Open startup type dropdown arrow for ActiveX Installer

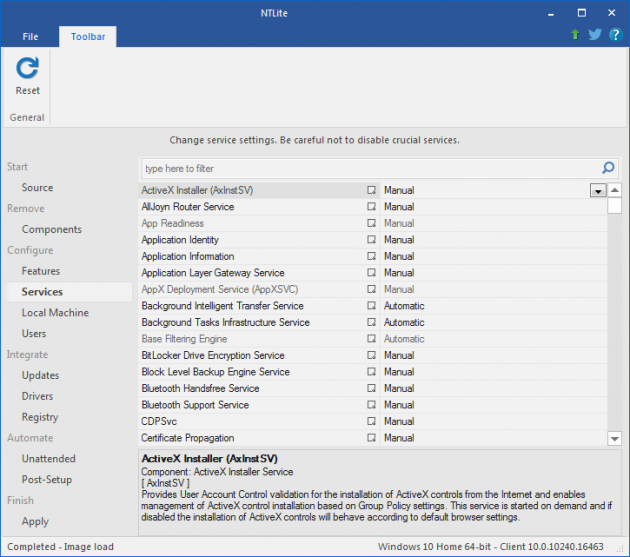pos(598,190)
